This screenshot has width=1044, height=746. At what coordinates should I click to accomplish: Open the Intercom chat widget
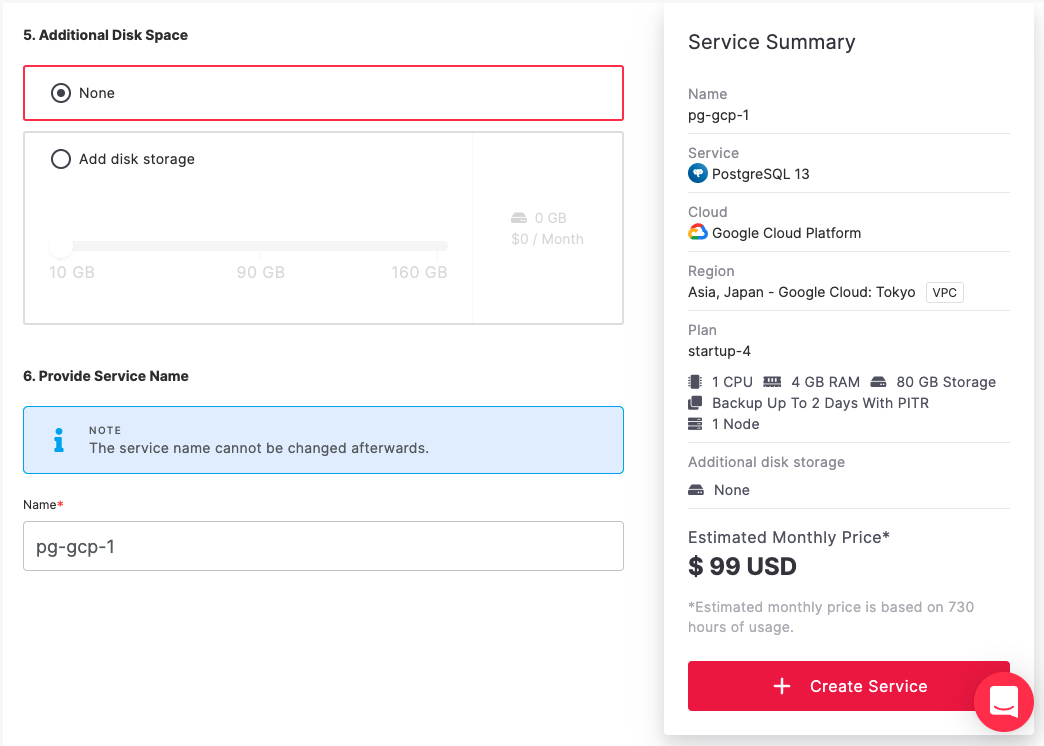[1004, 703]
